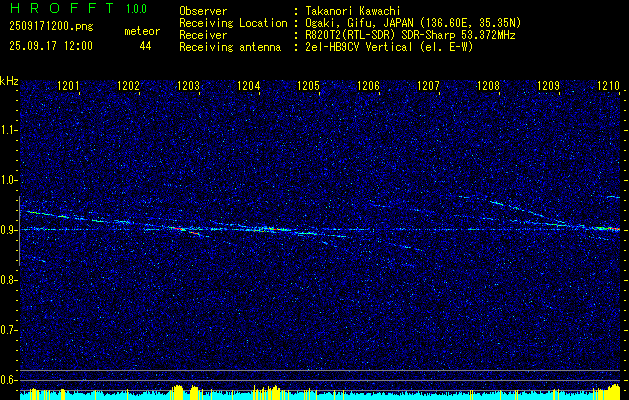Click the 1.0 kHz axis label
Image resolution: width=629 pixels, height=400 pixels.
(x=7, y=180)
